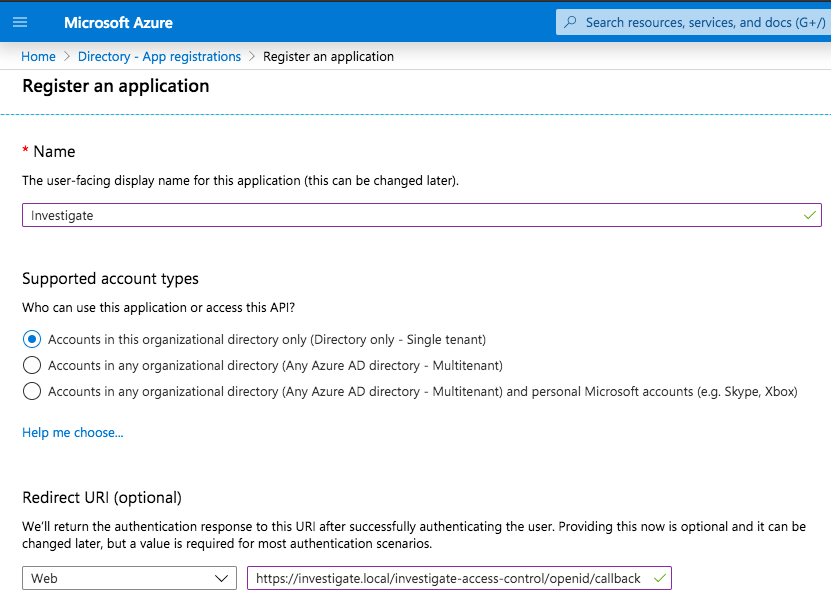Select Register an application in the breadcrumb
The width and height of the screenshot is (831, 608).
[327, 56]
